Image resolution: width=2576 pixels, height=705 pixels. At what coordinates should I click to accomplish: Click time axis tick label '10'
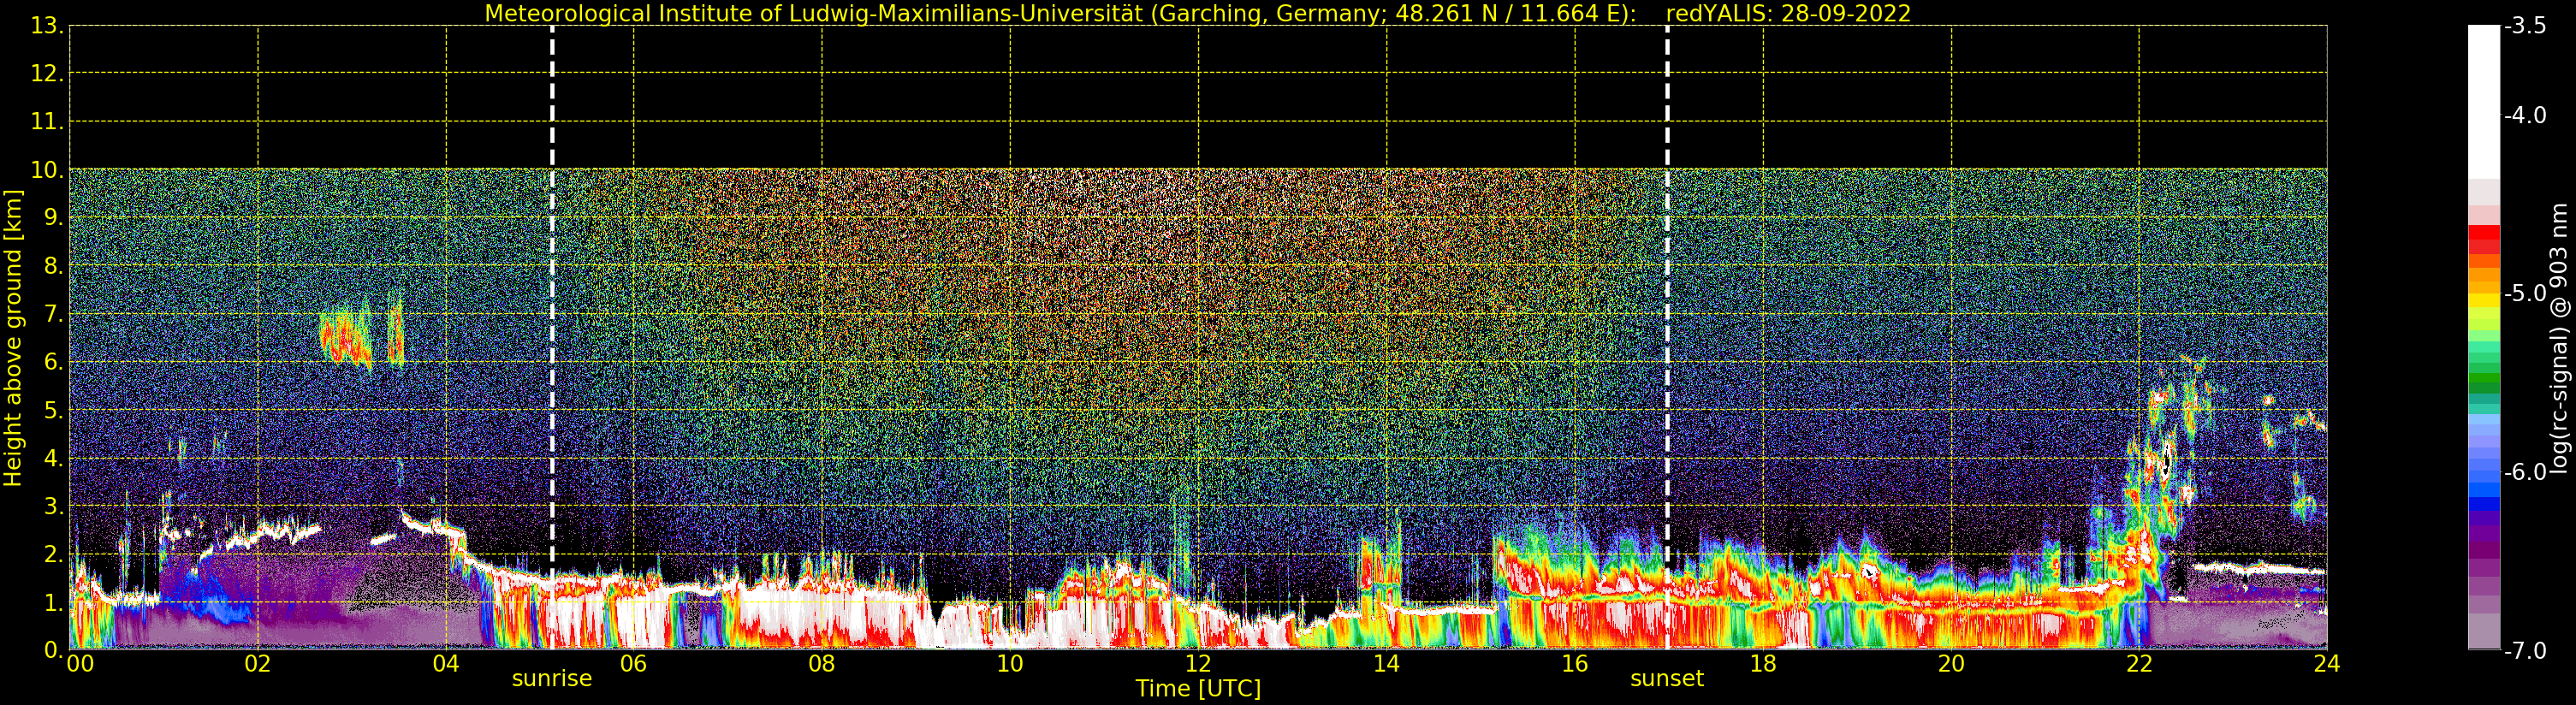pyautogui.click(x=1010, y=664)
